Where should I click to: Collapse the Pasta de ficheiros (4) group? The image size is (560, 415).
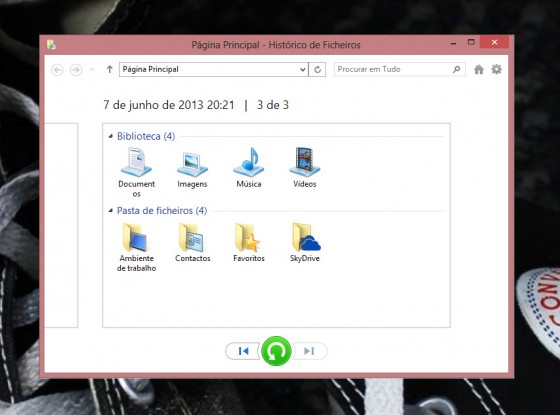pos(111,210)
